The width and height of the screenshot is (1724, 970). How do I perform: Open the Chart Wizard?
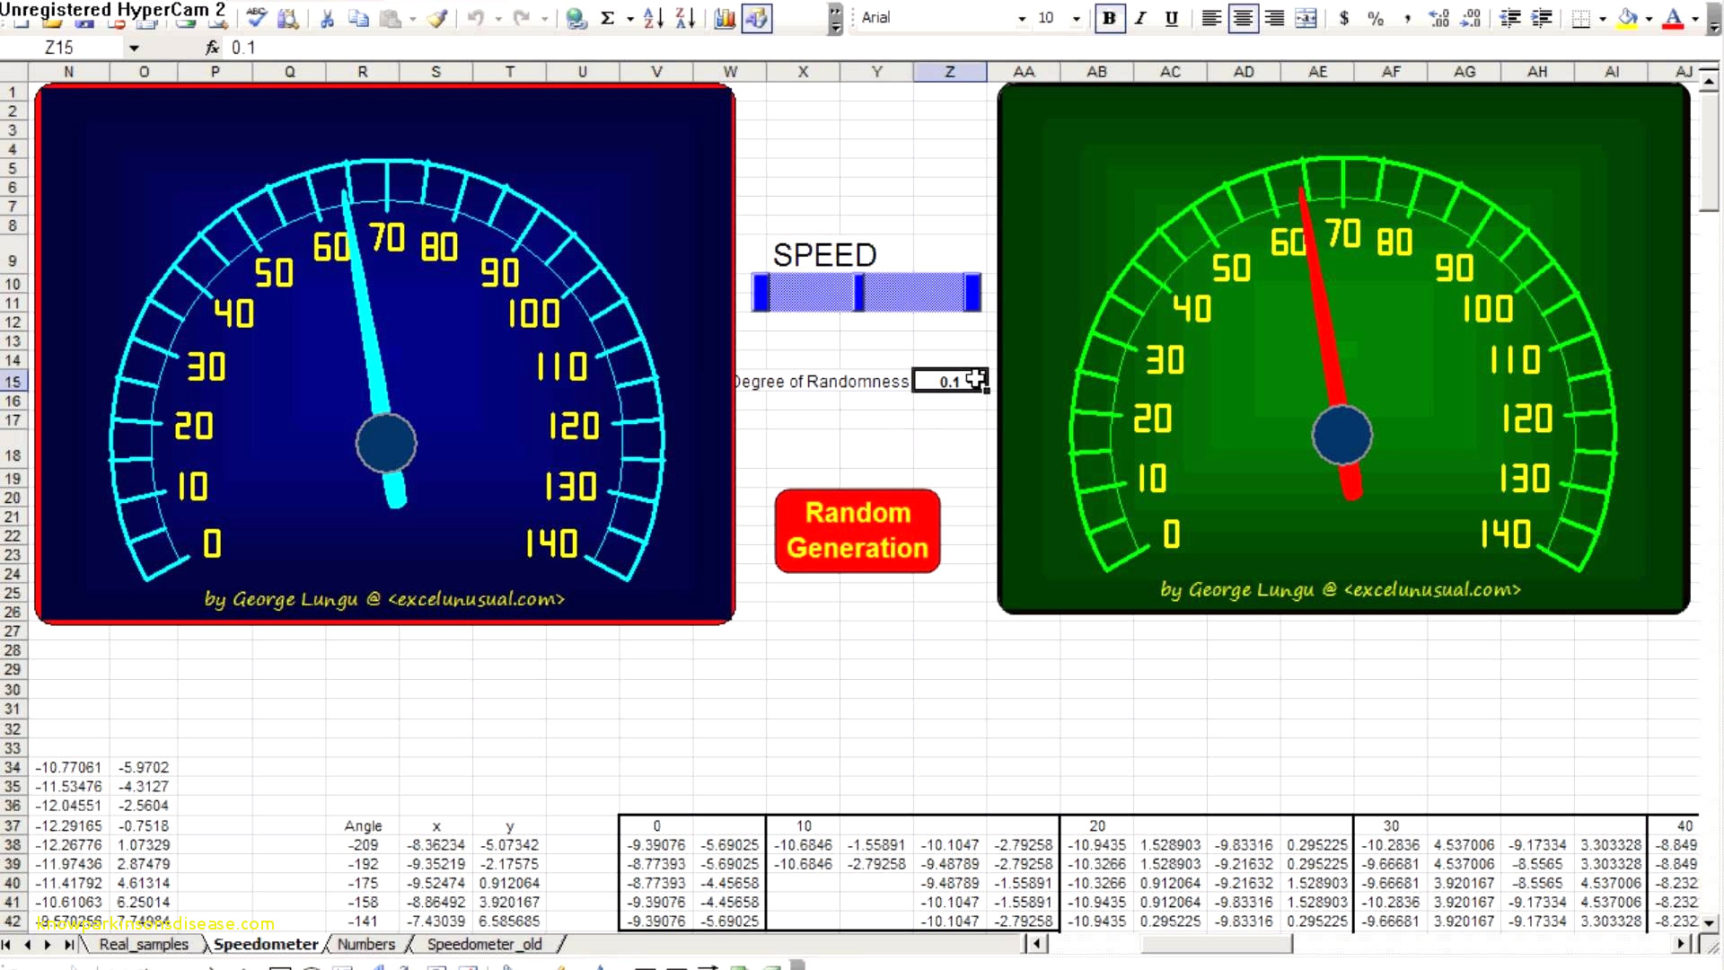pyautogui.click(x=724, y=17)
